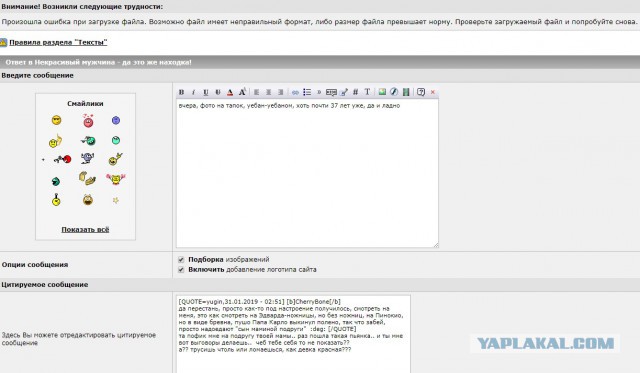Click the 'Цитируемое сообщение' section heading
The image size is (640, 373).
[x=45, y=284]
